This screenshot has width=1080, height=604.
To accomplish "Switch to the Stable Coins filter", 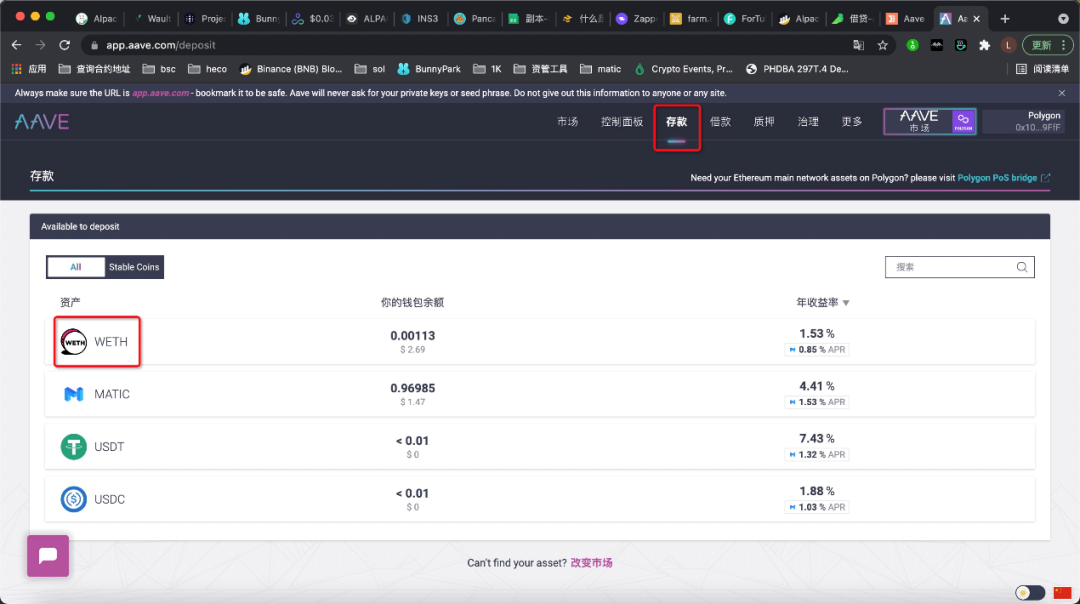I will [133, 266].
